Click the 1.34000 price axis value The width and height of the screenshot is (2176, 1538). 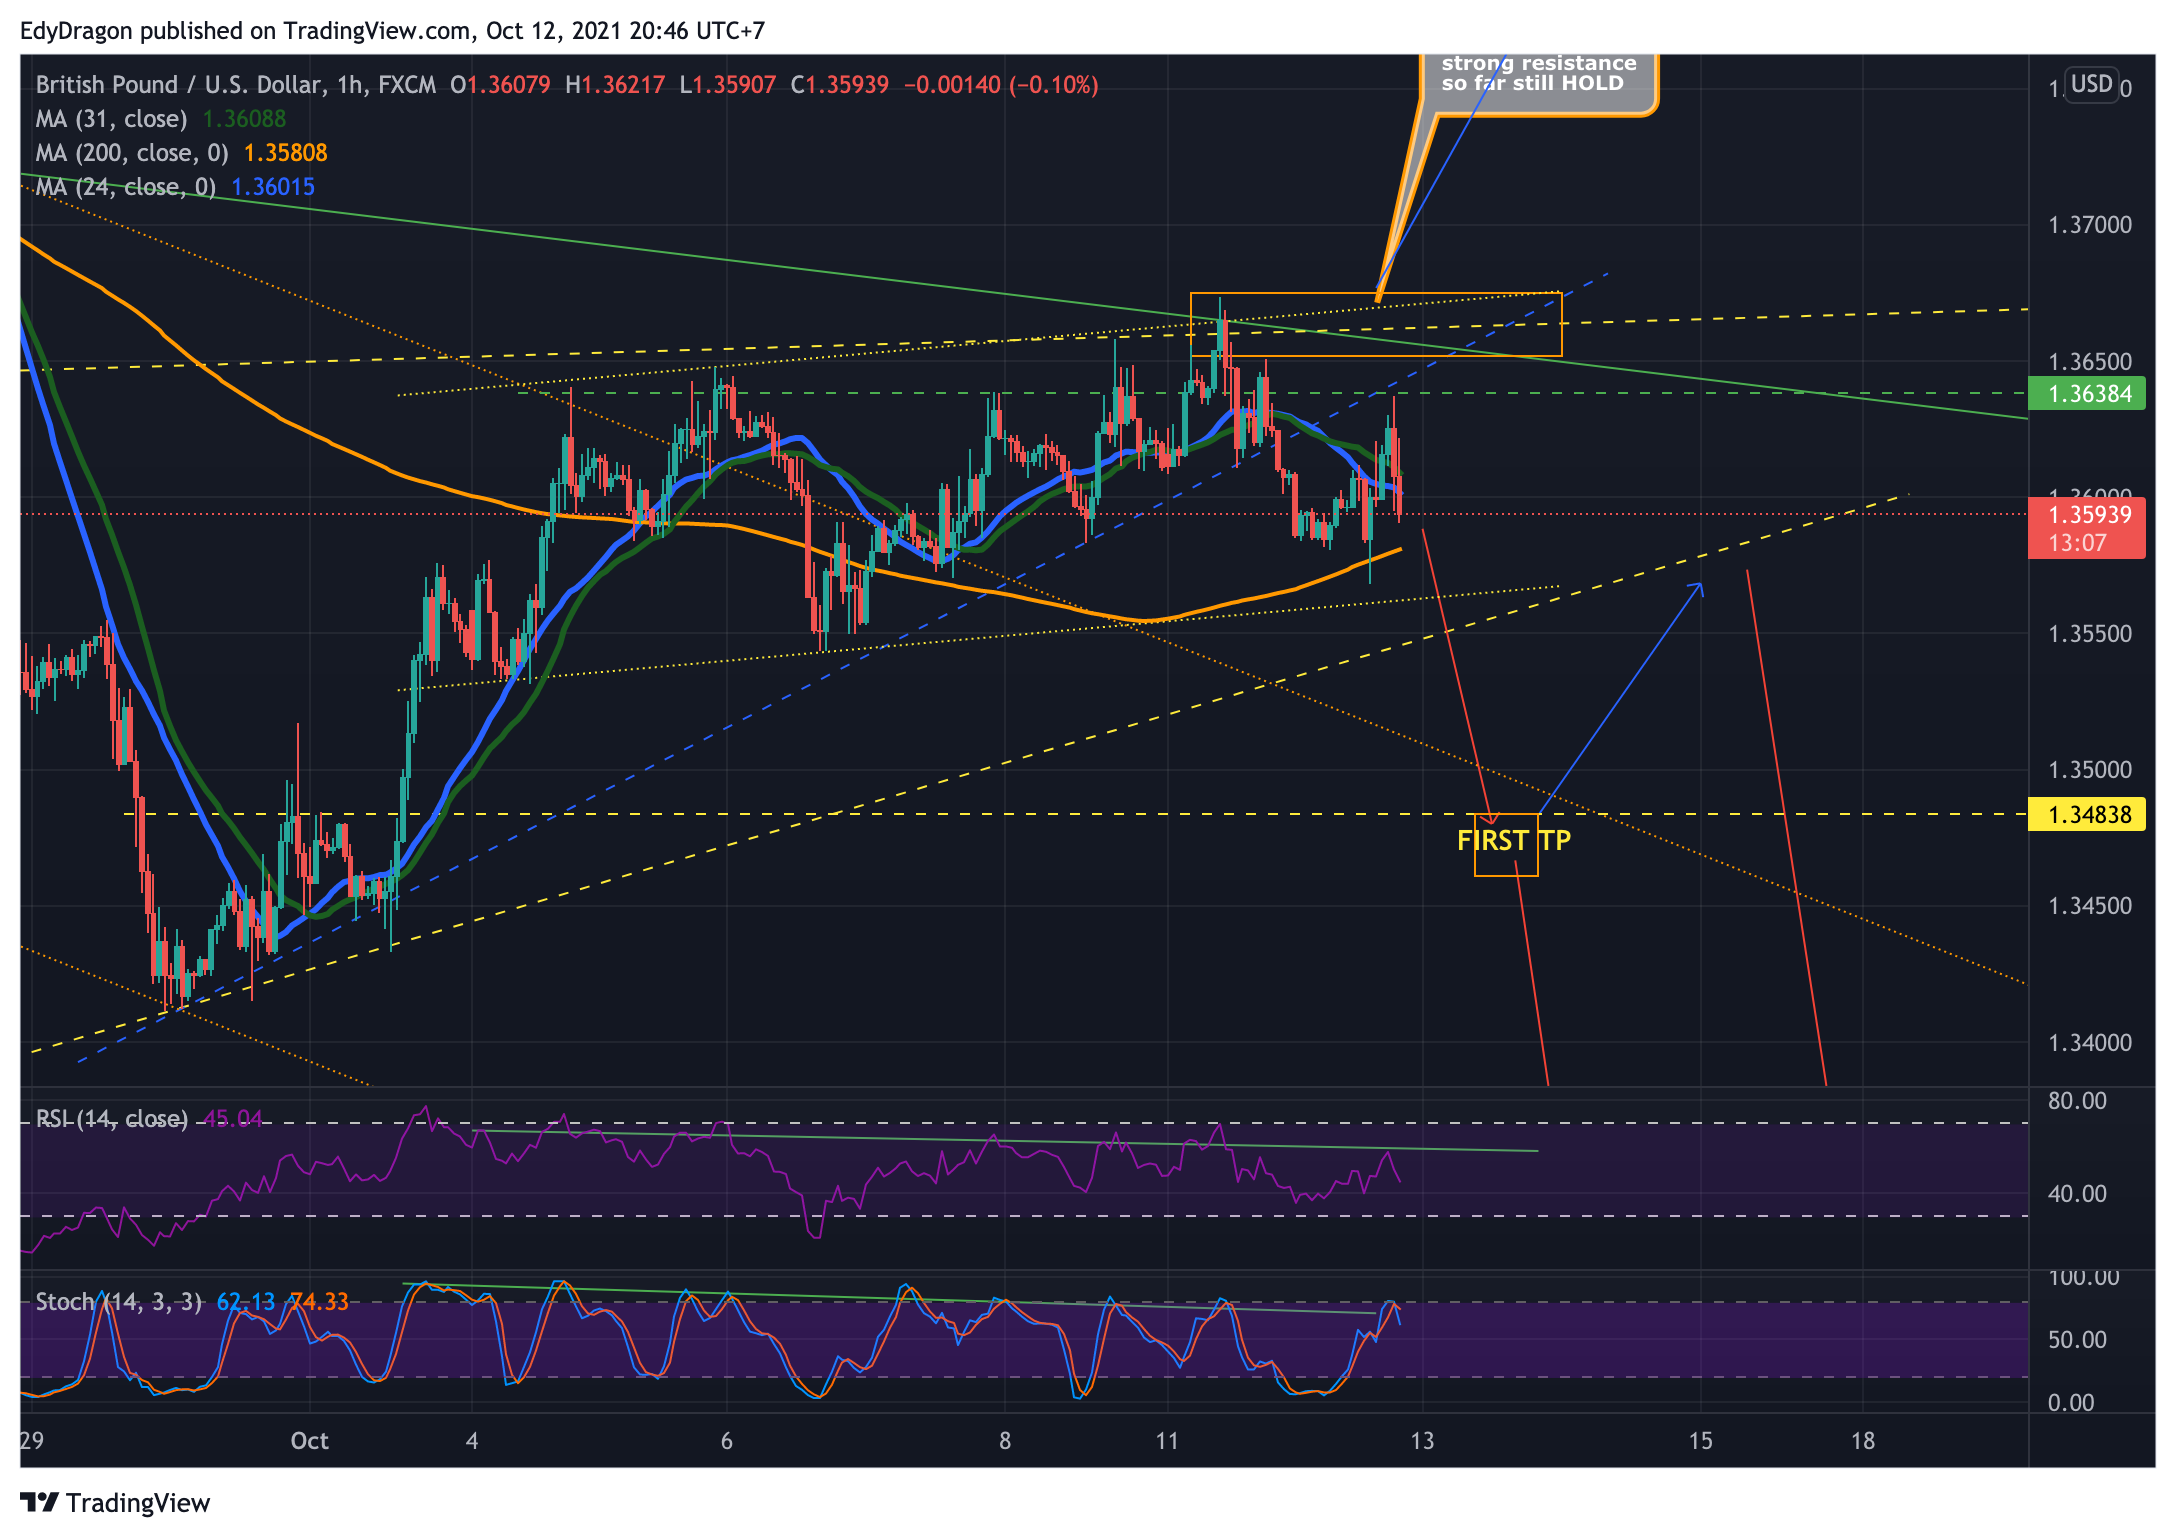point(2090,1043)
